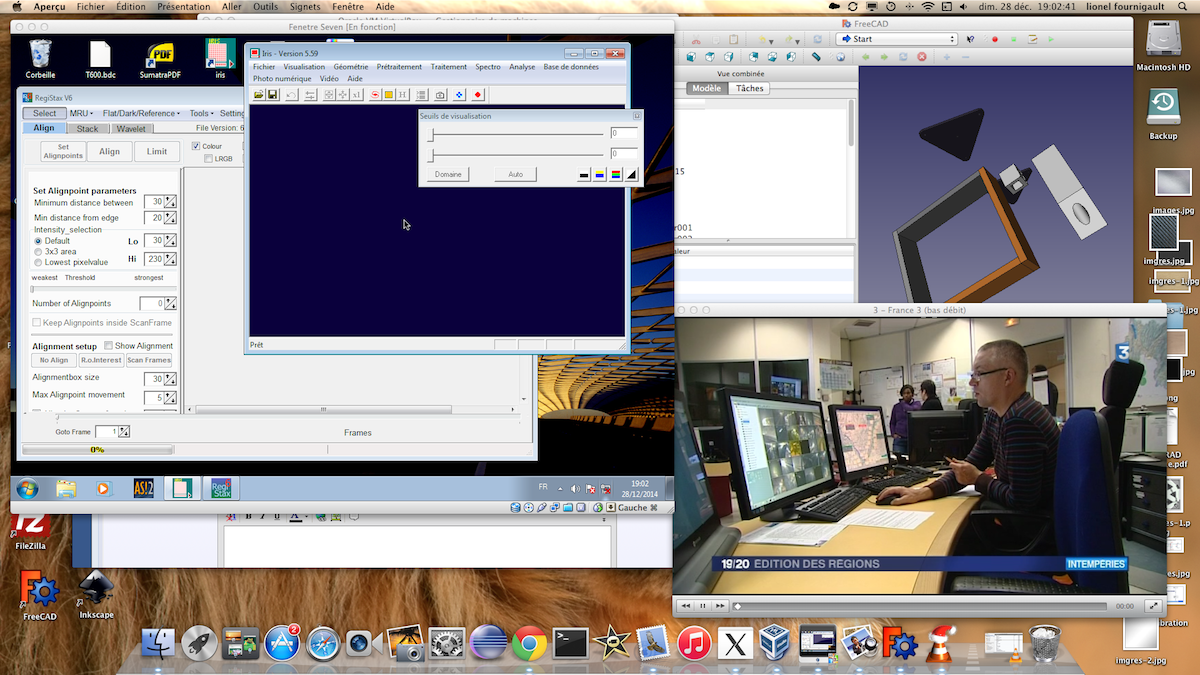The width and height of the screenshot is (1200, 675).
Task: Click the red macro record dot in FreeCAD
Action: pyautogui.click(x=994, y=39)
